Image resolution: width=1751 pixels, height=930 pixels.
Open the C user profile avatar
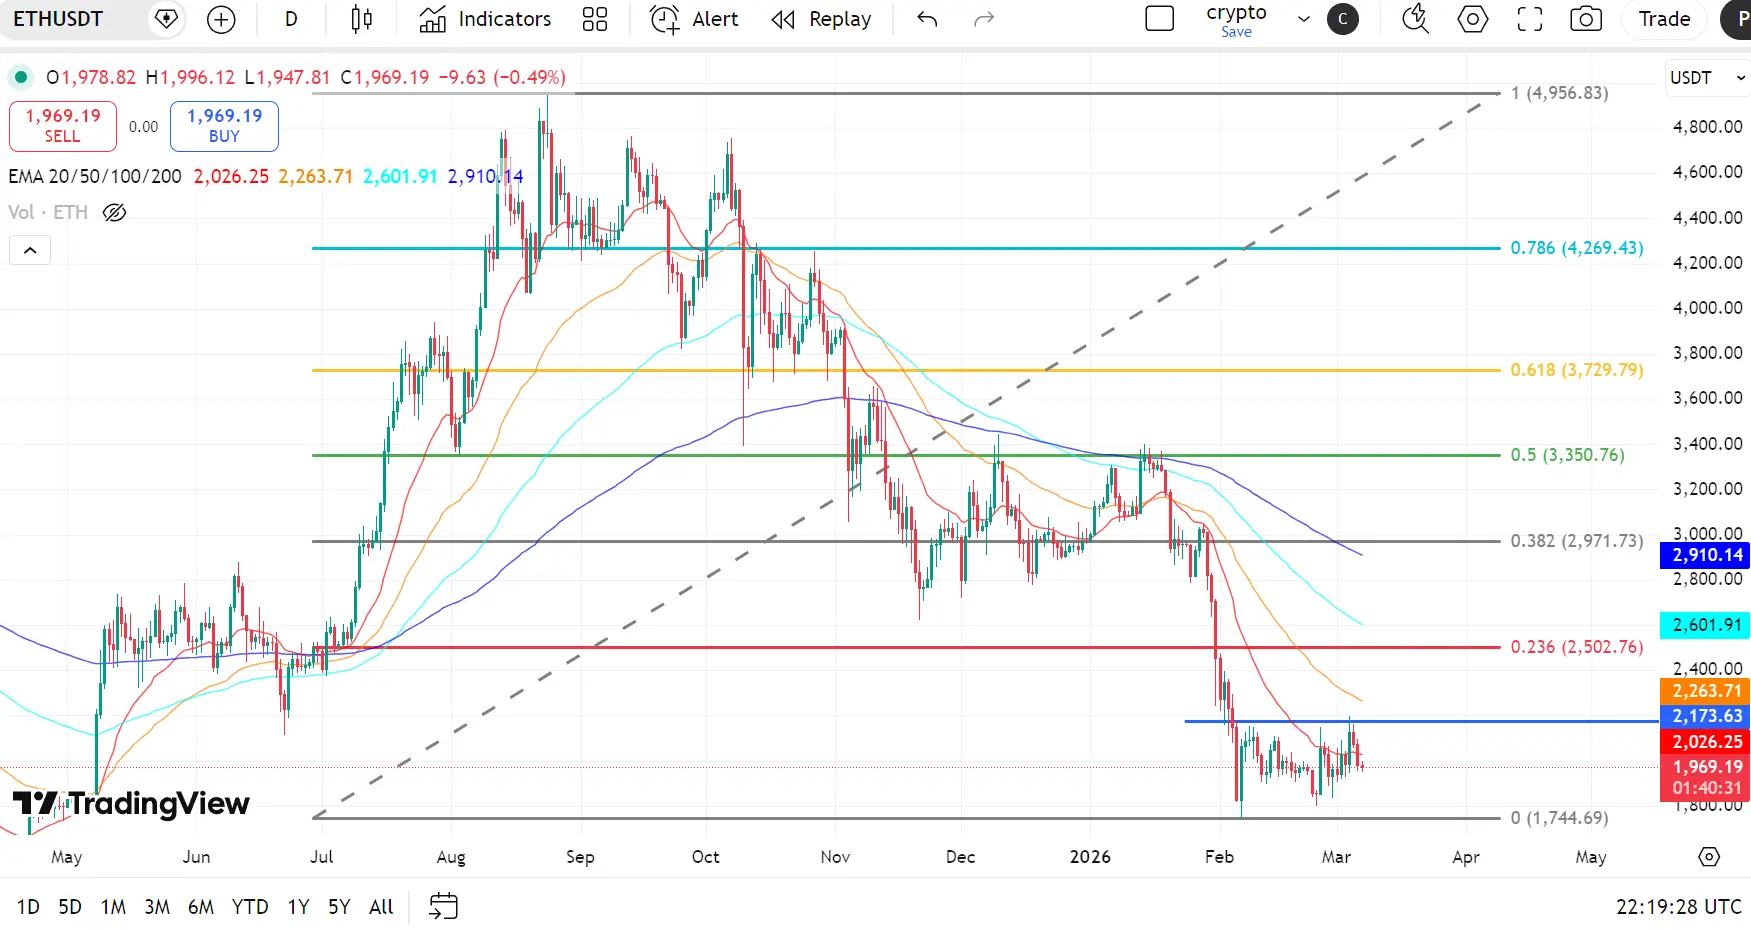click(x=1342, y=19)
